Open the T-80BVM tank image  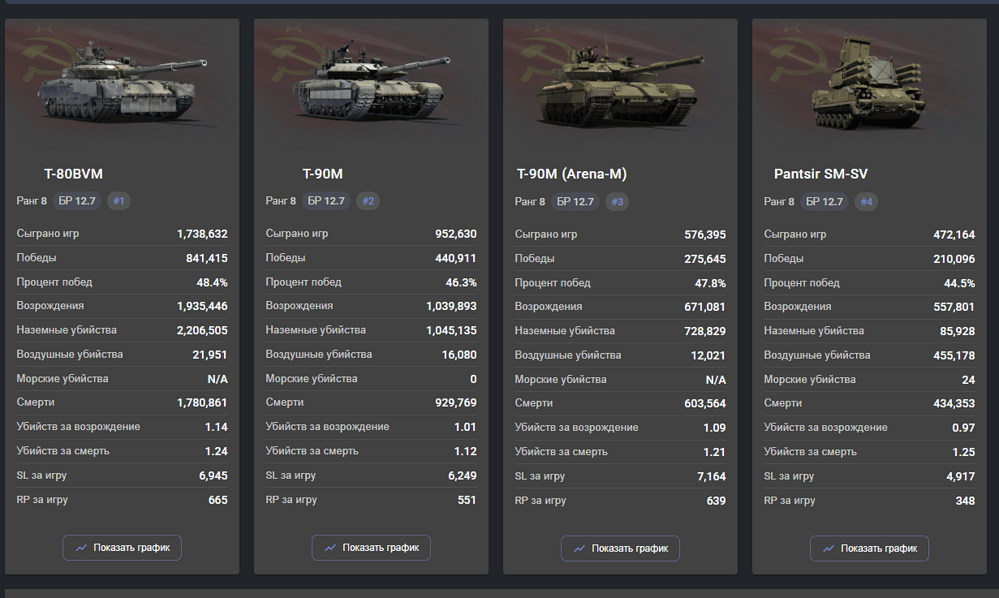122,81
